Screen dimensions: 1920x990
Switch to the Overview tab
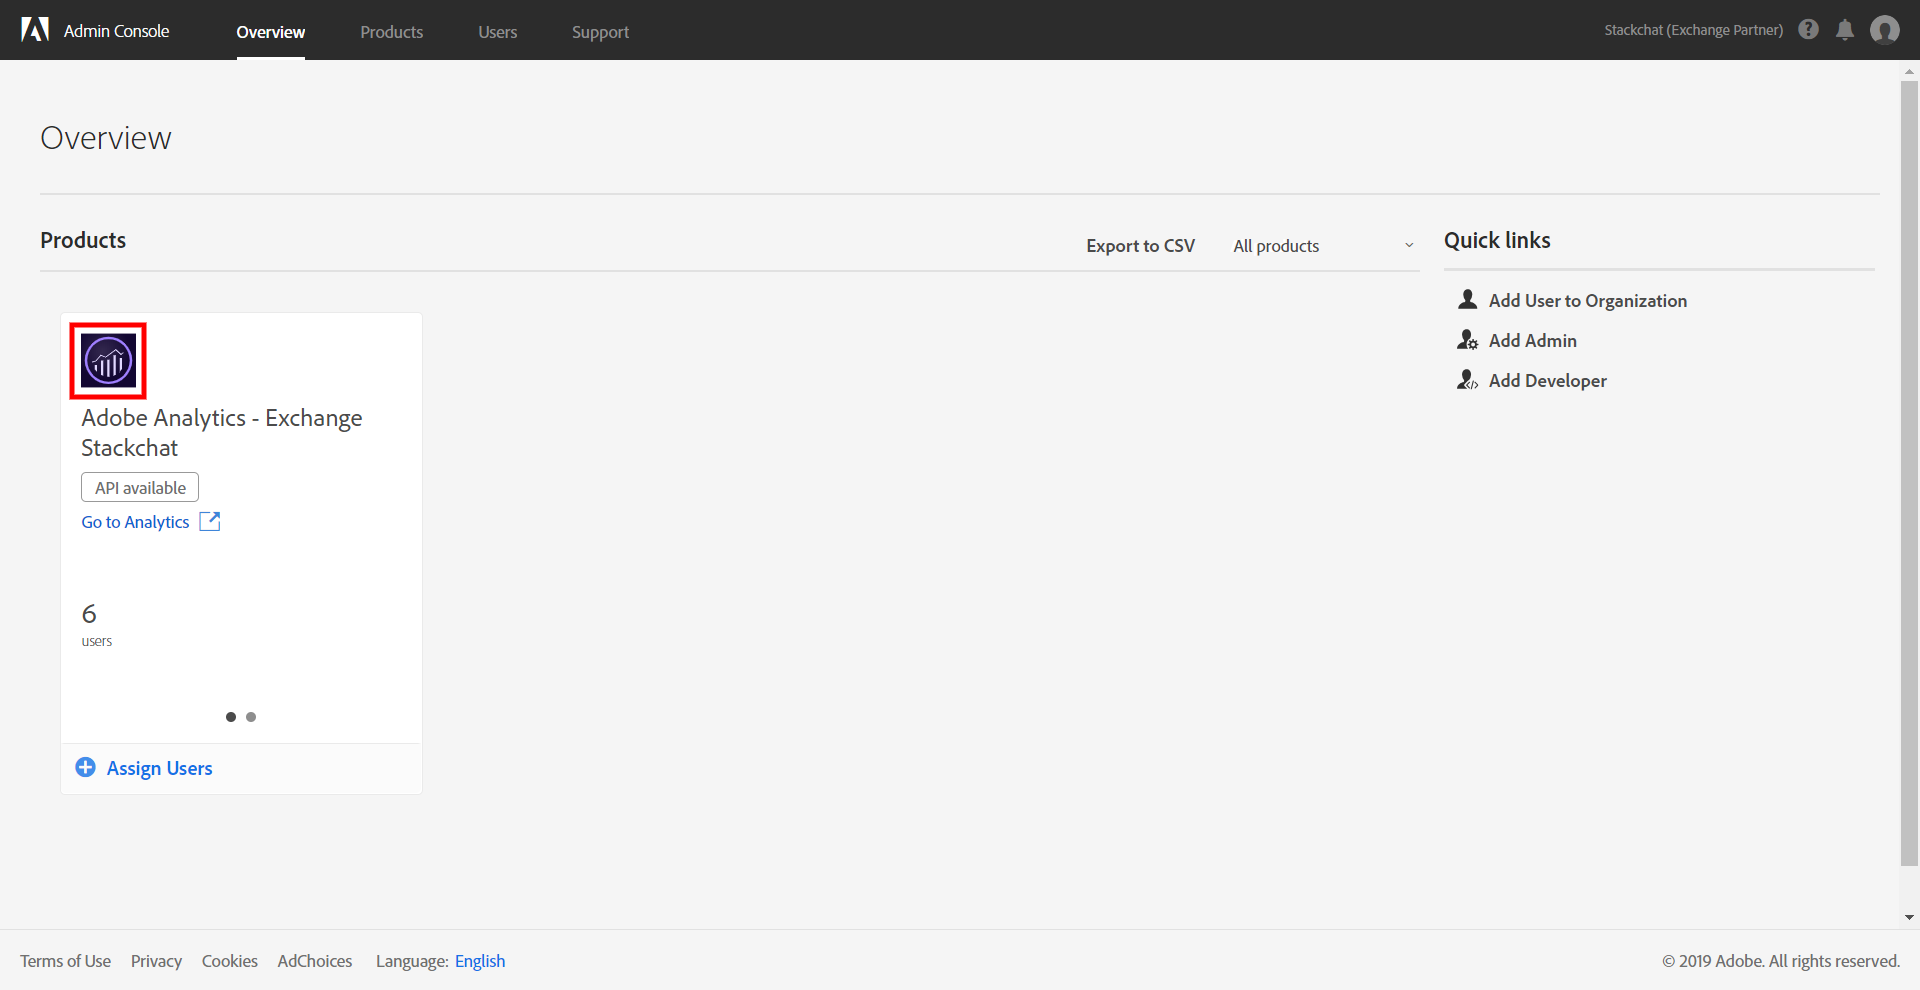pos(271,32)
